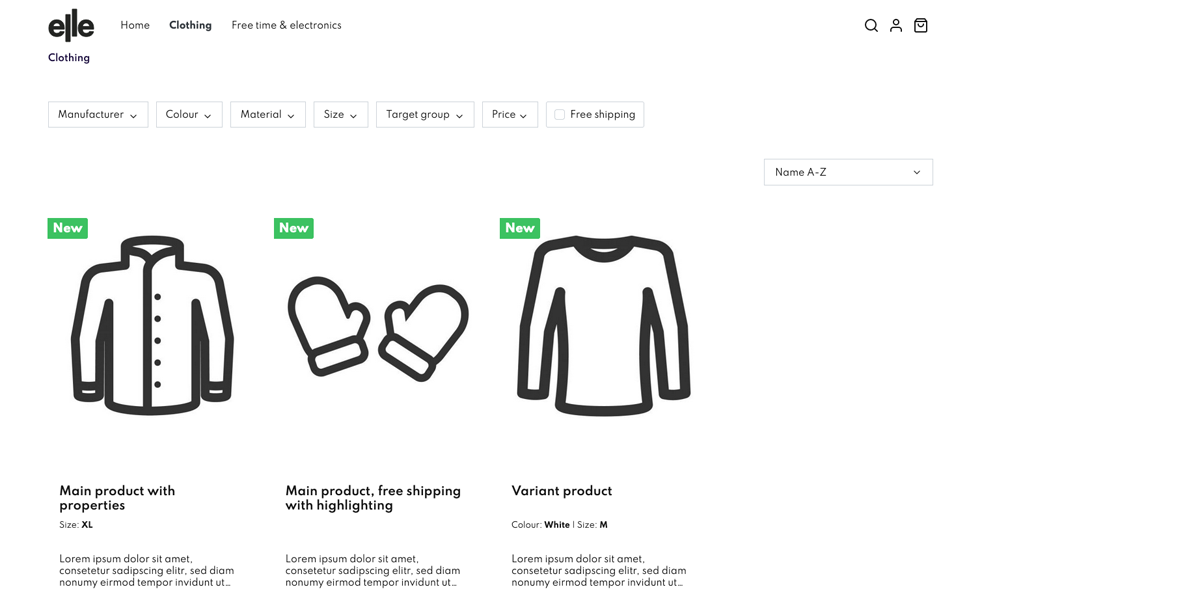The width and height of the screenshot is (1200, 600).
Task: Open the shopping cart icon
Action: pyautogui.click(x=921, y=26)
